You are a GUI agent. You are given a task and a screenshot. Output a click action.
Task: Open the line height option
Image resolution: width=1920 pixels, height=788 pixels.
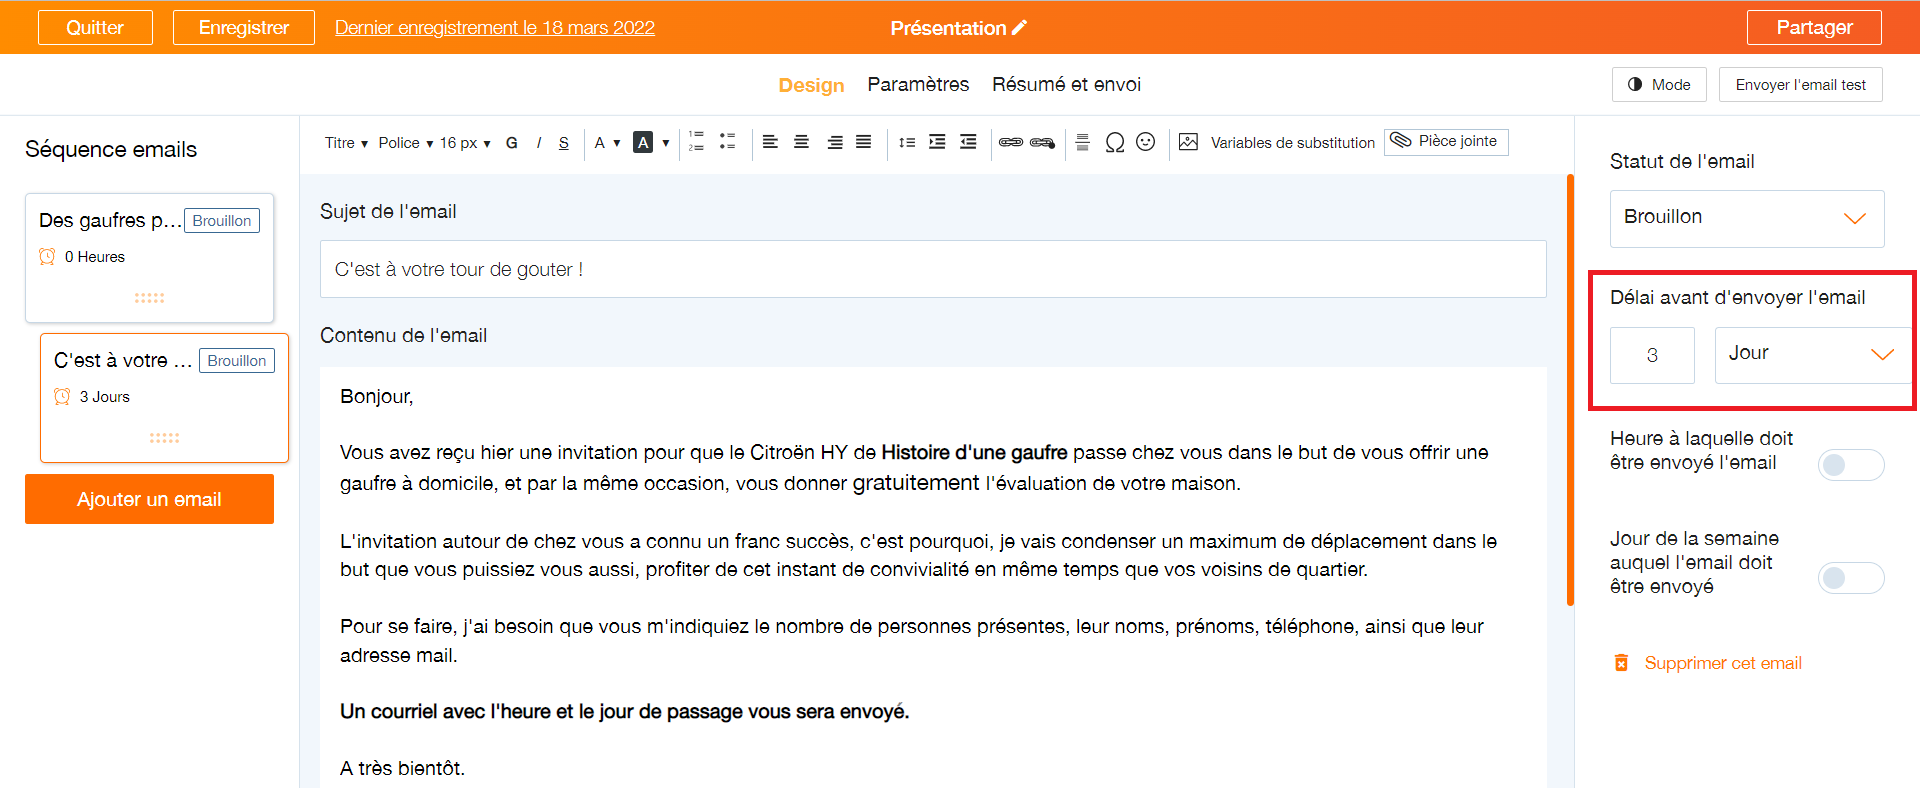pos(906,142)
